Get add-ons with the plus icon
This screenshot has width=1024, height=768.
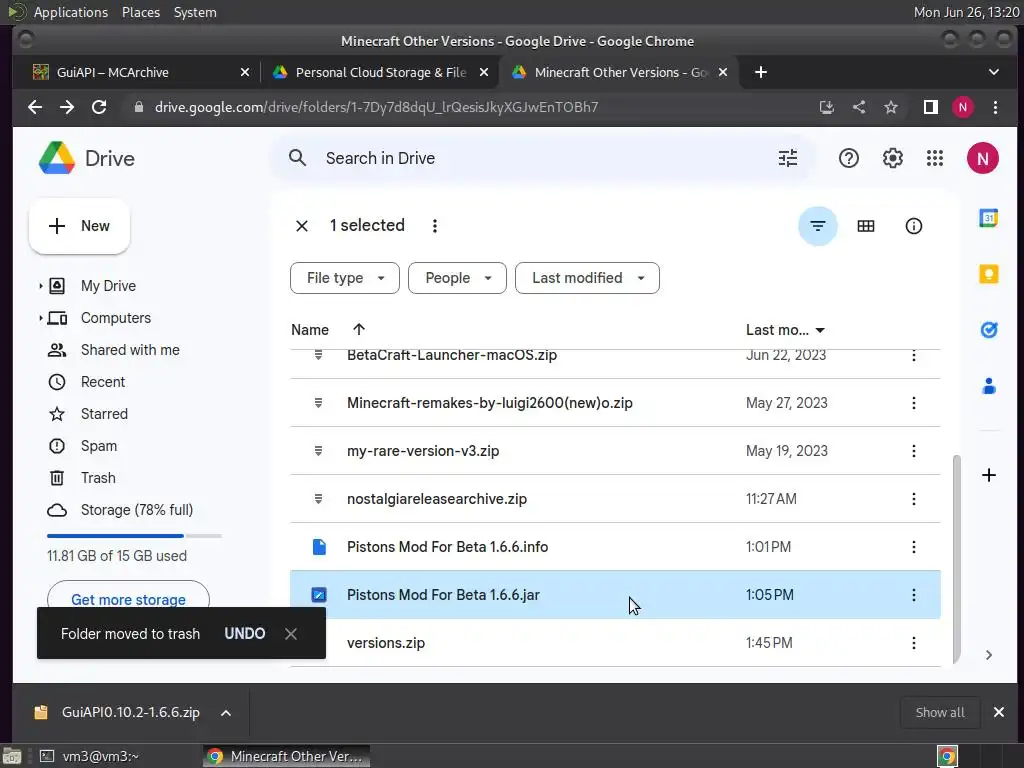pyautogui.click(x=988, y=475)
